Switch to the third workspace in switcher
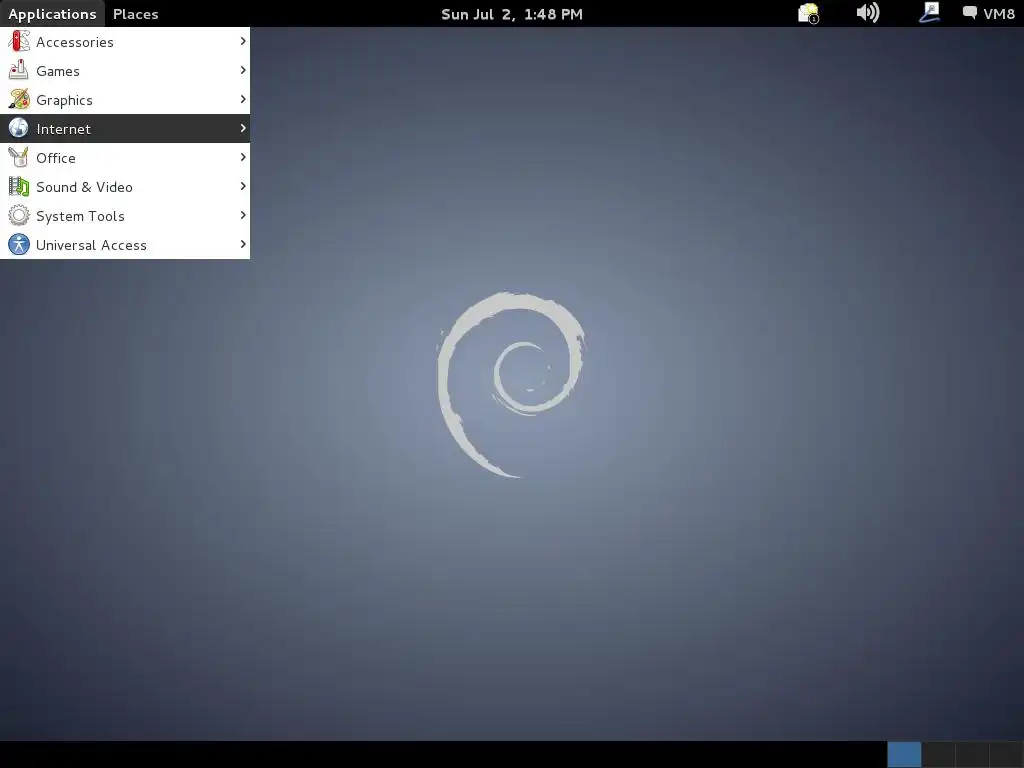 click(972, 754)
